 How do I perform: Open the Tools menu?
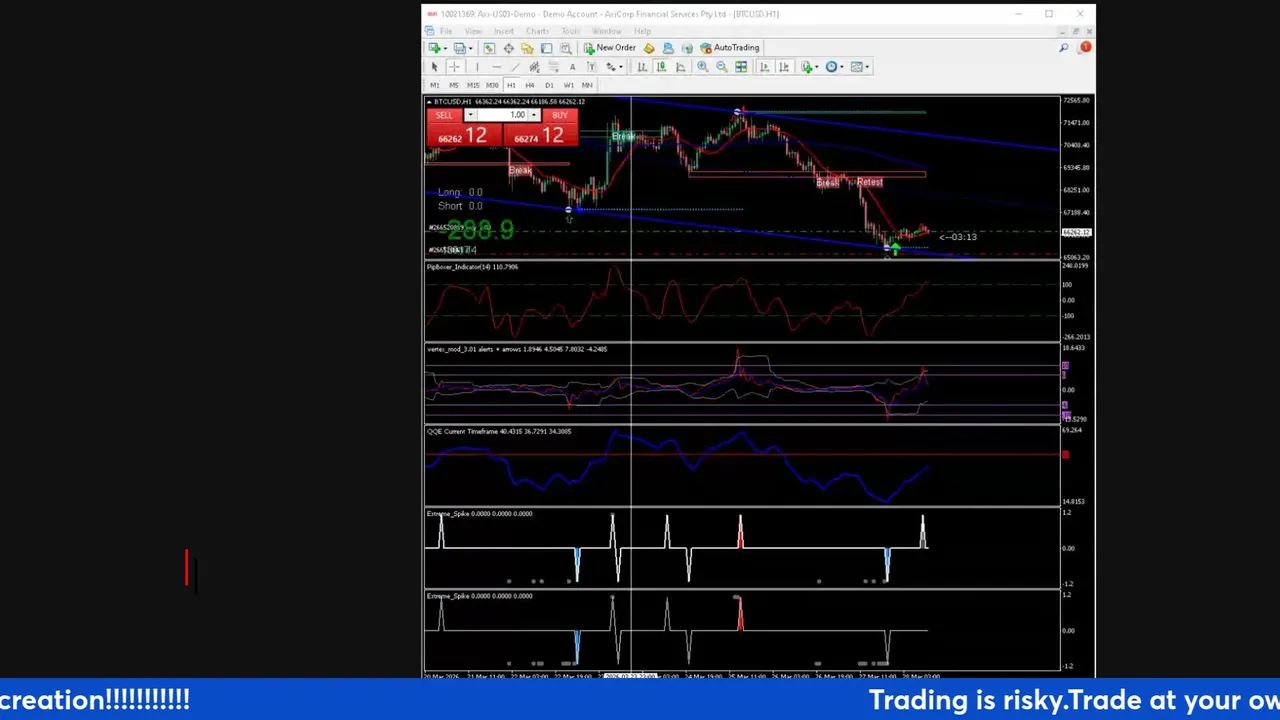pyautogui.click(x=570, y=31)
